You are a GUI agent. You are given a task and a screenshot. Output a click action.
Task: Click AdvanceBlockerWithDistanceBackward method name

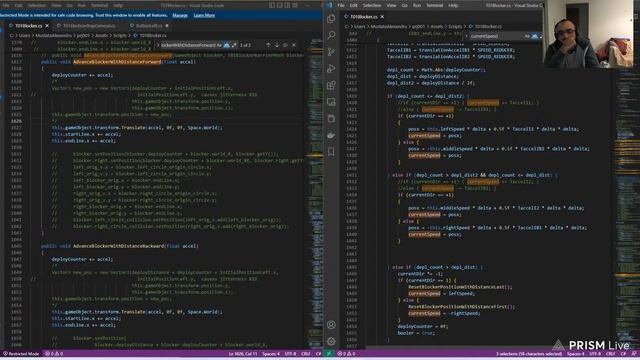[x=118, y=246]
